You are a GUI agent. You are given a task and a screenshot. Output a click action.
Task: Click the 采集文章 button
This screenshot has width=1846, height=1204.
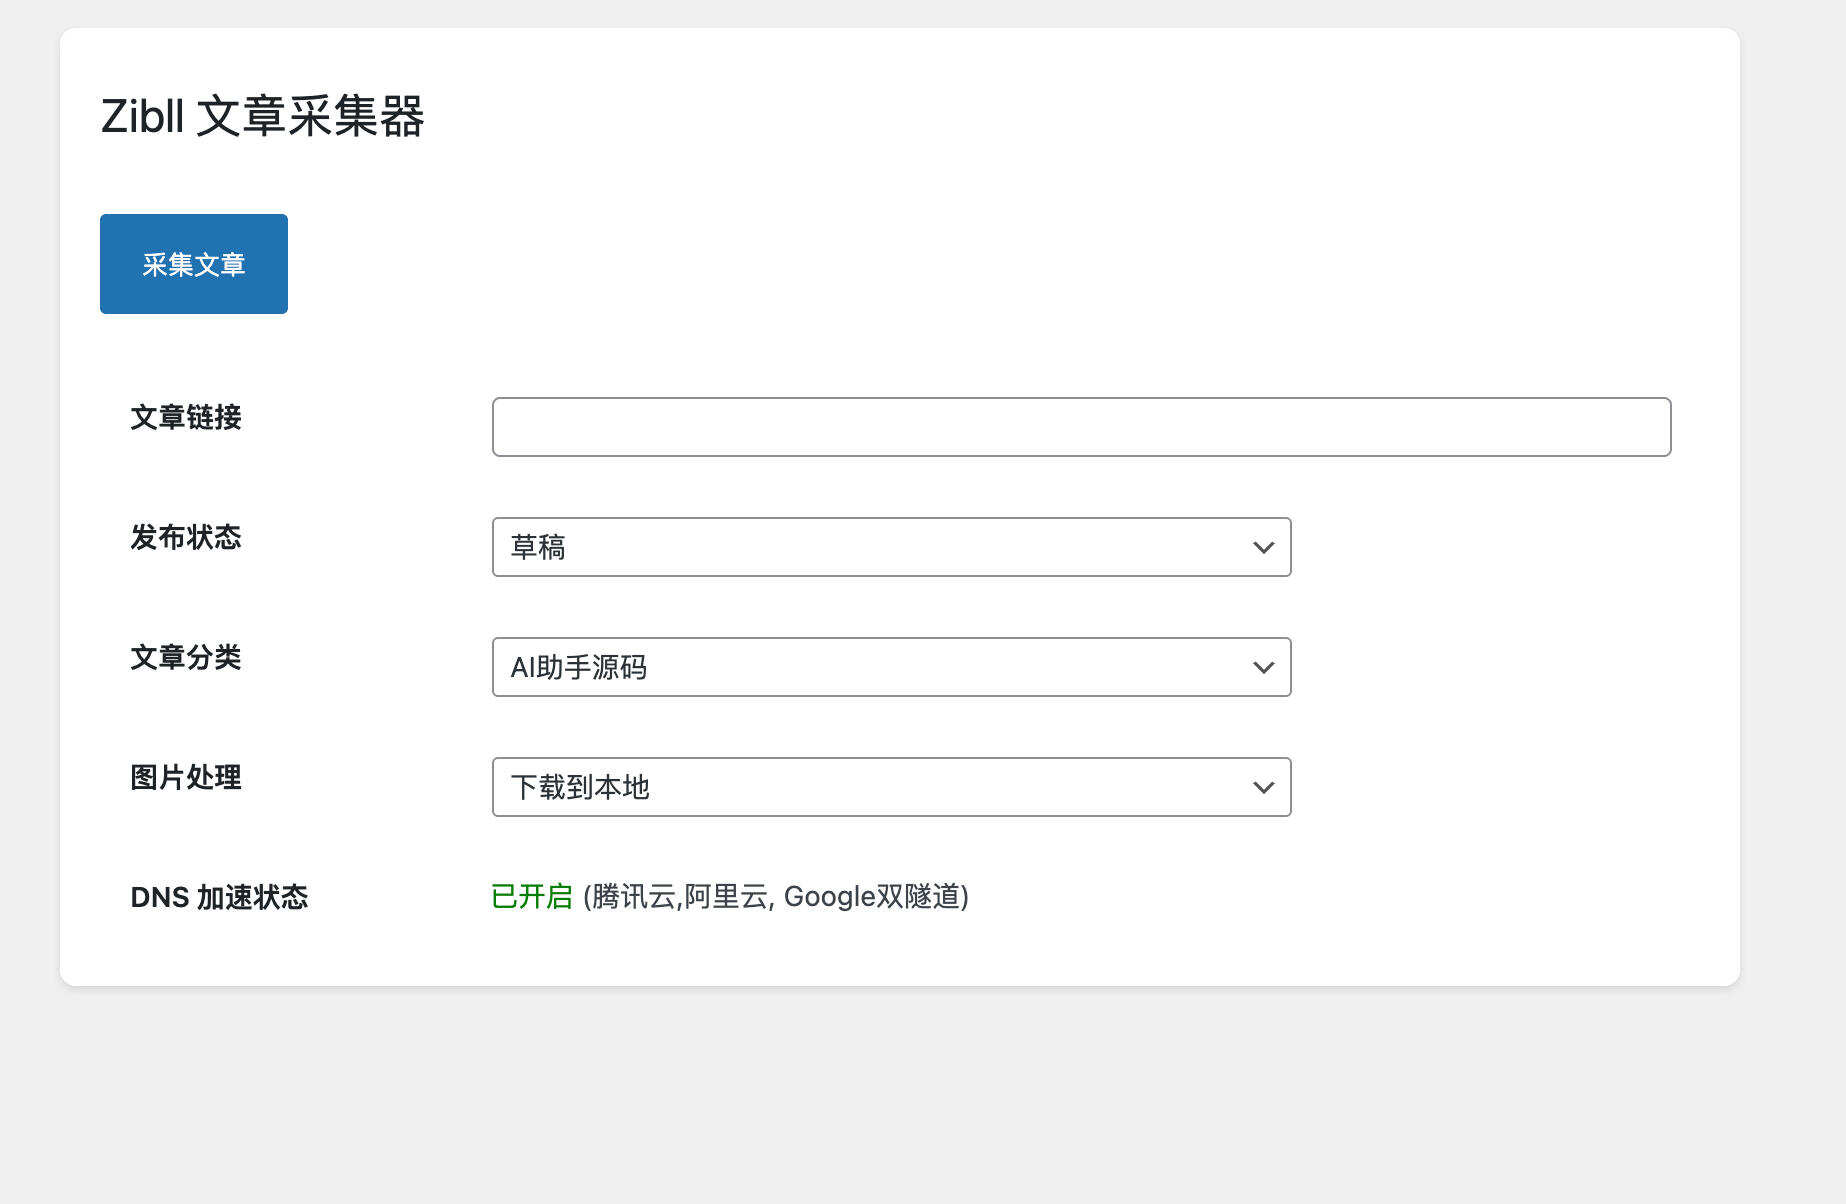pos(193,264)
